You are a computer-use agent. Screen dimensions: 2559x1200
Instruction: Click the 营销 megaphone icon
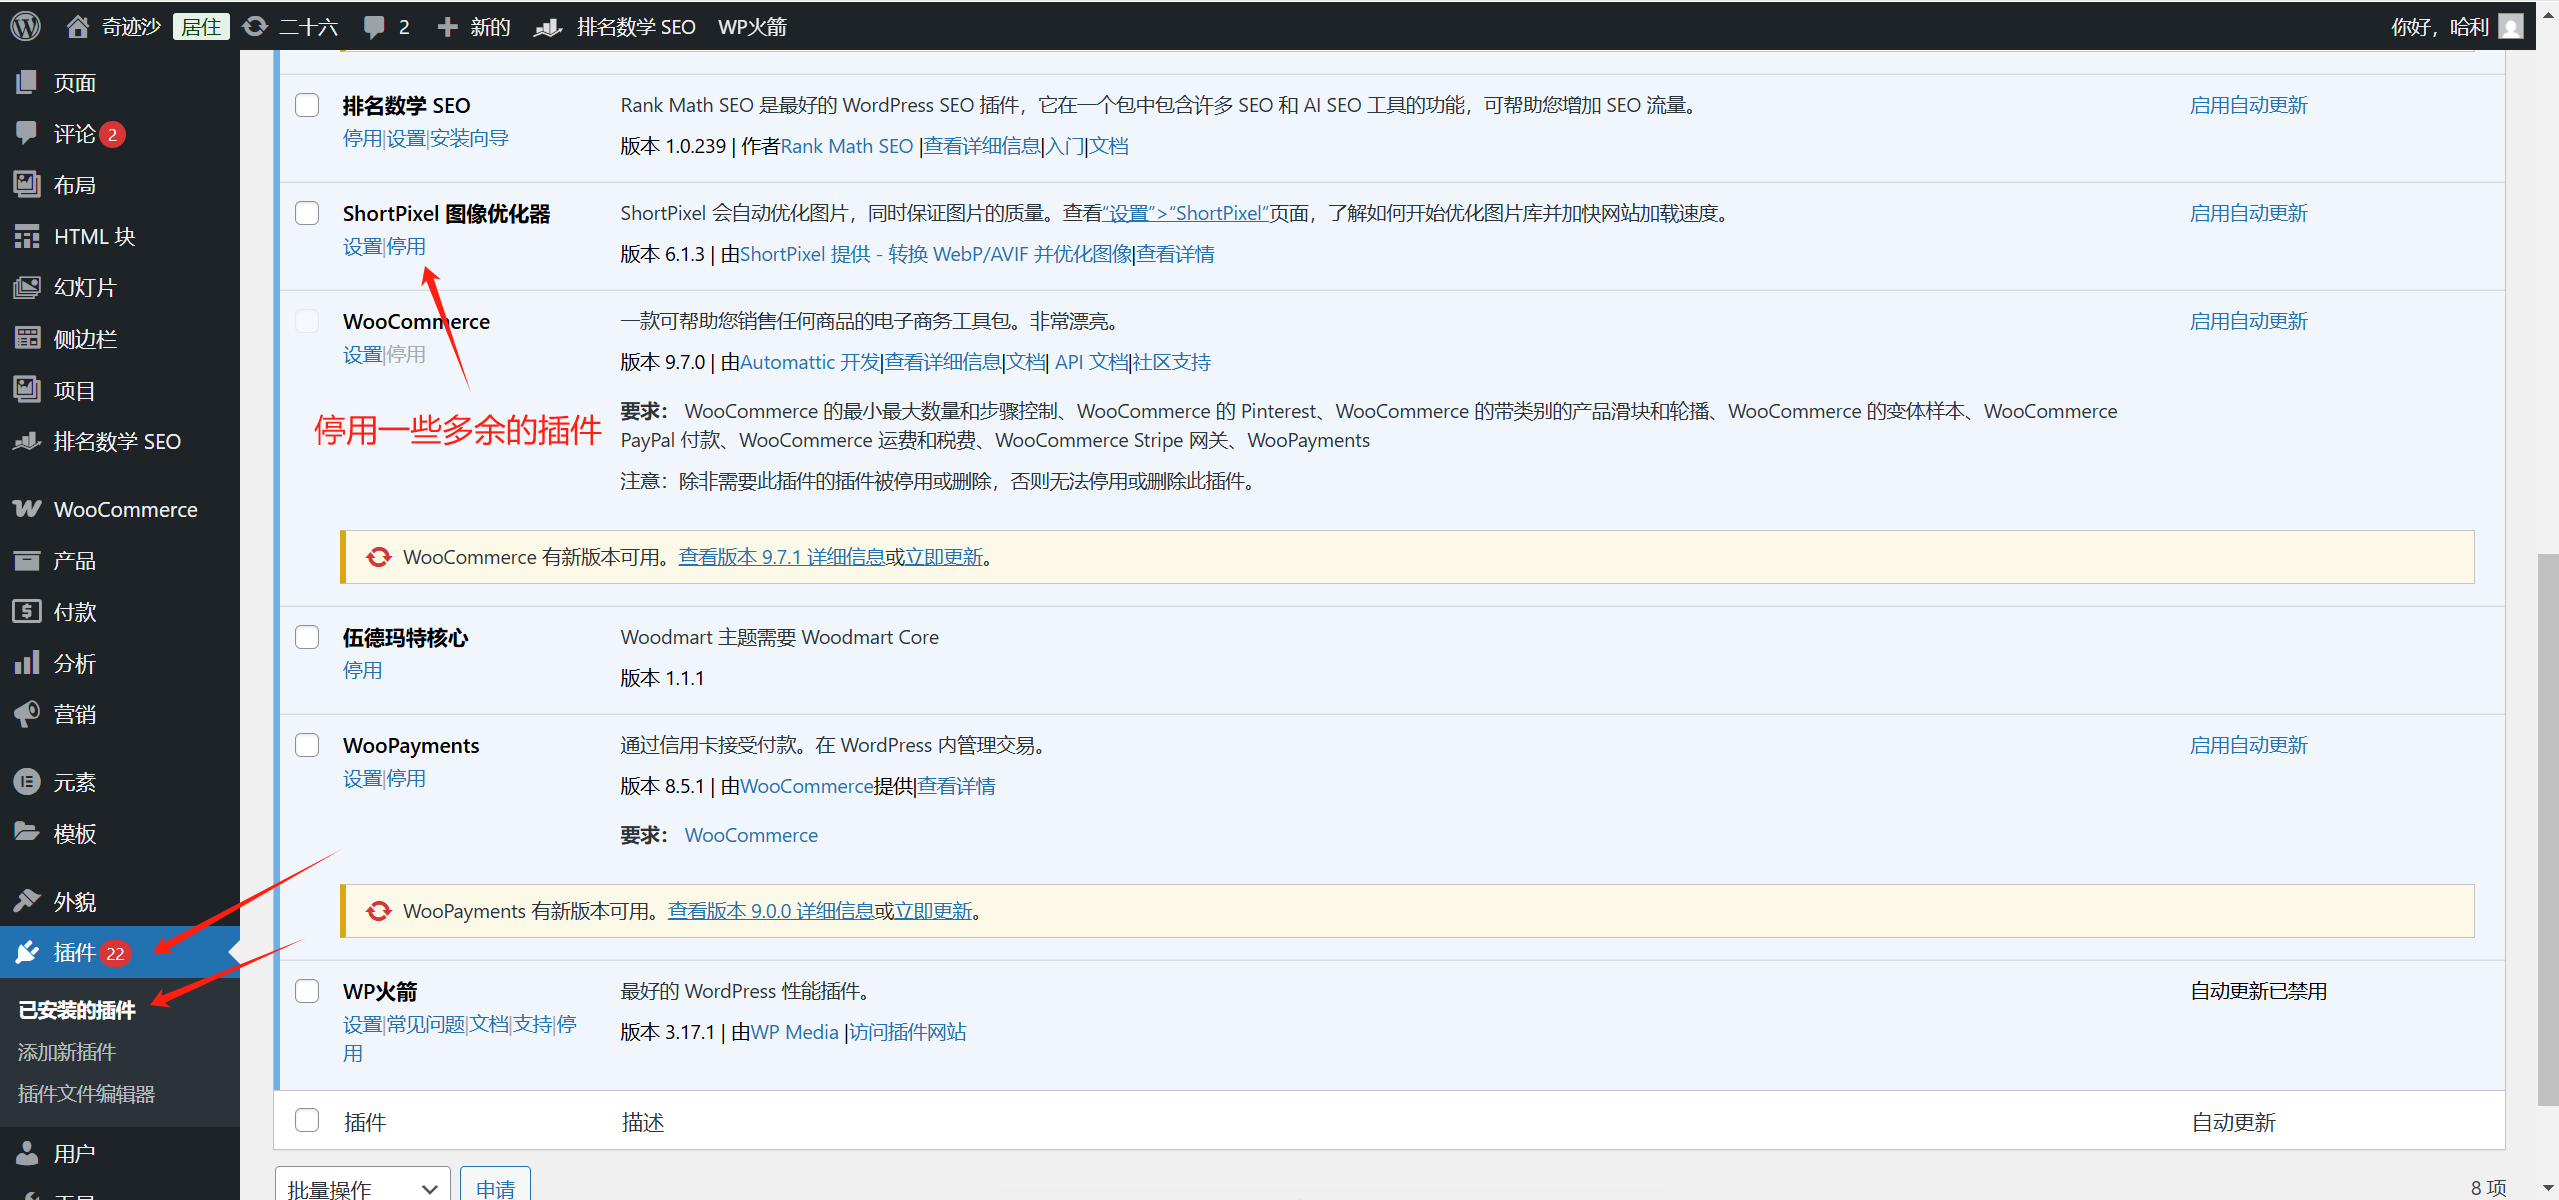pos(27,714)
